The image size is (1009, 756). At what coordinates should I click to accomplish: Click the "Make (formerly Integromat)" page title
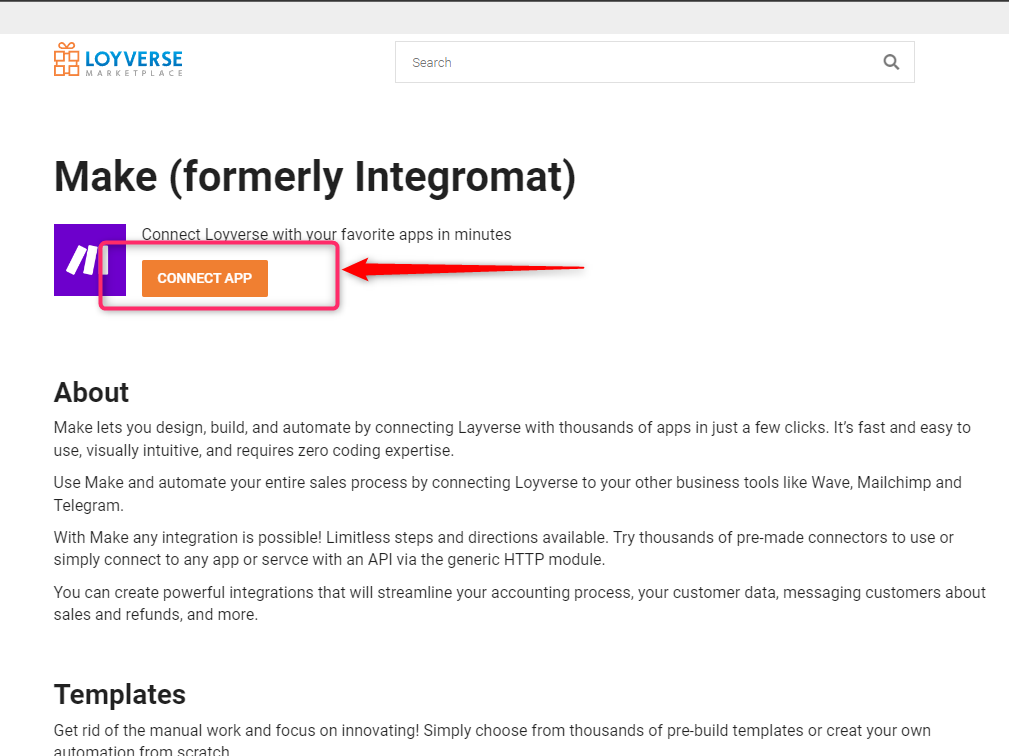(x=315, y=177)
